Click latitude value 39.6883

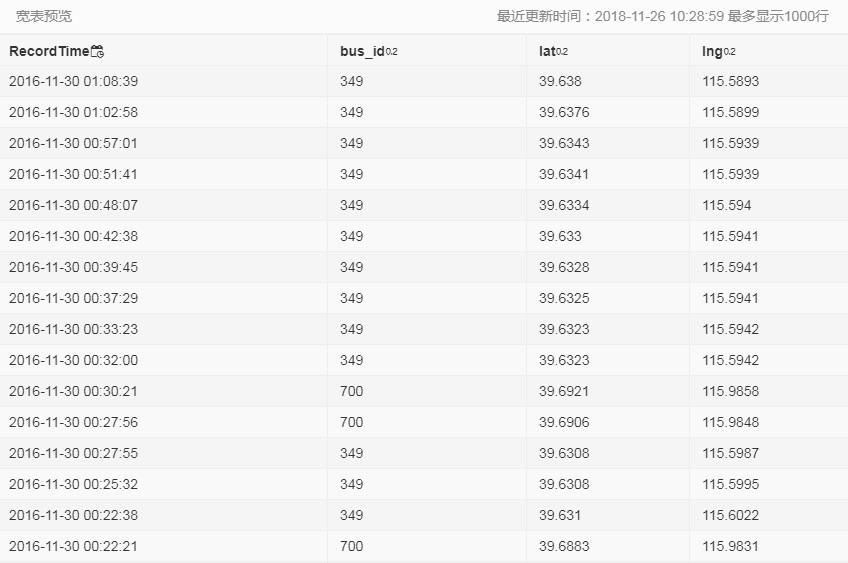(x=564, y=546)
